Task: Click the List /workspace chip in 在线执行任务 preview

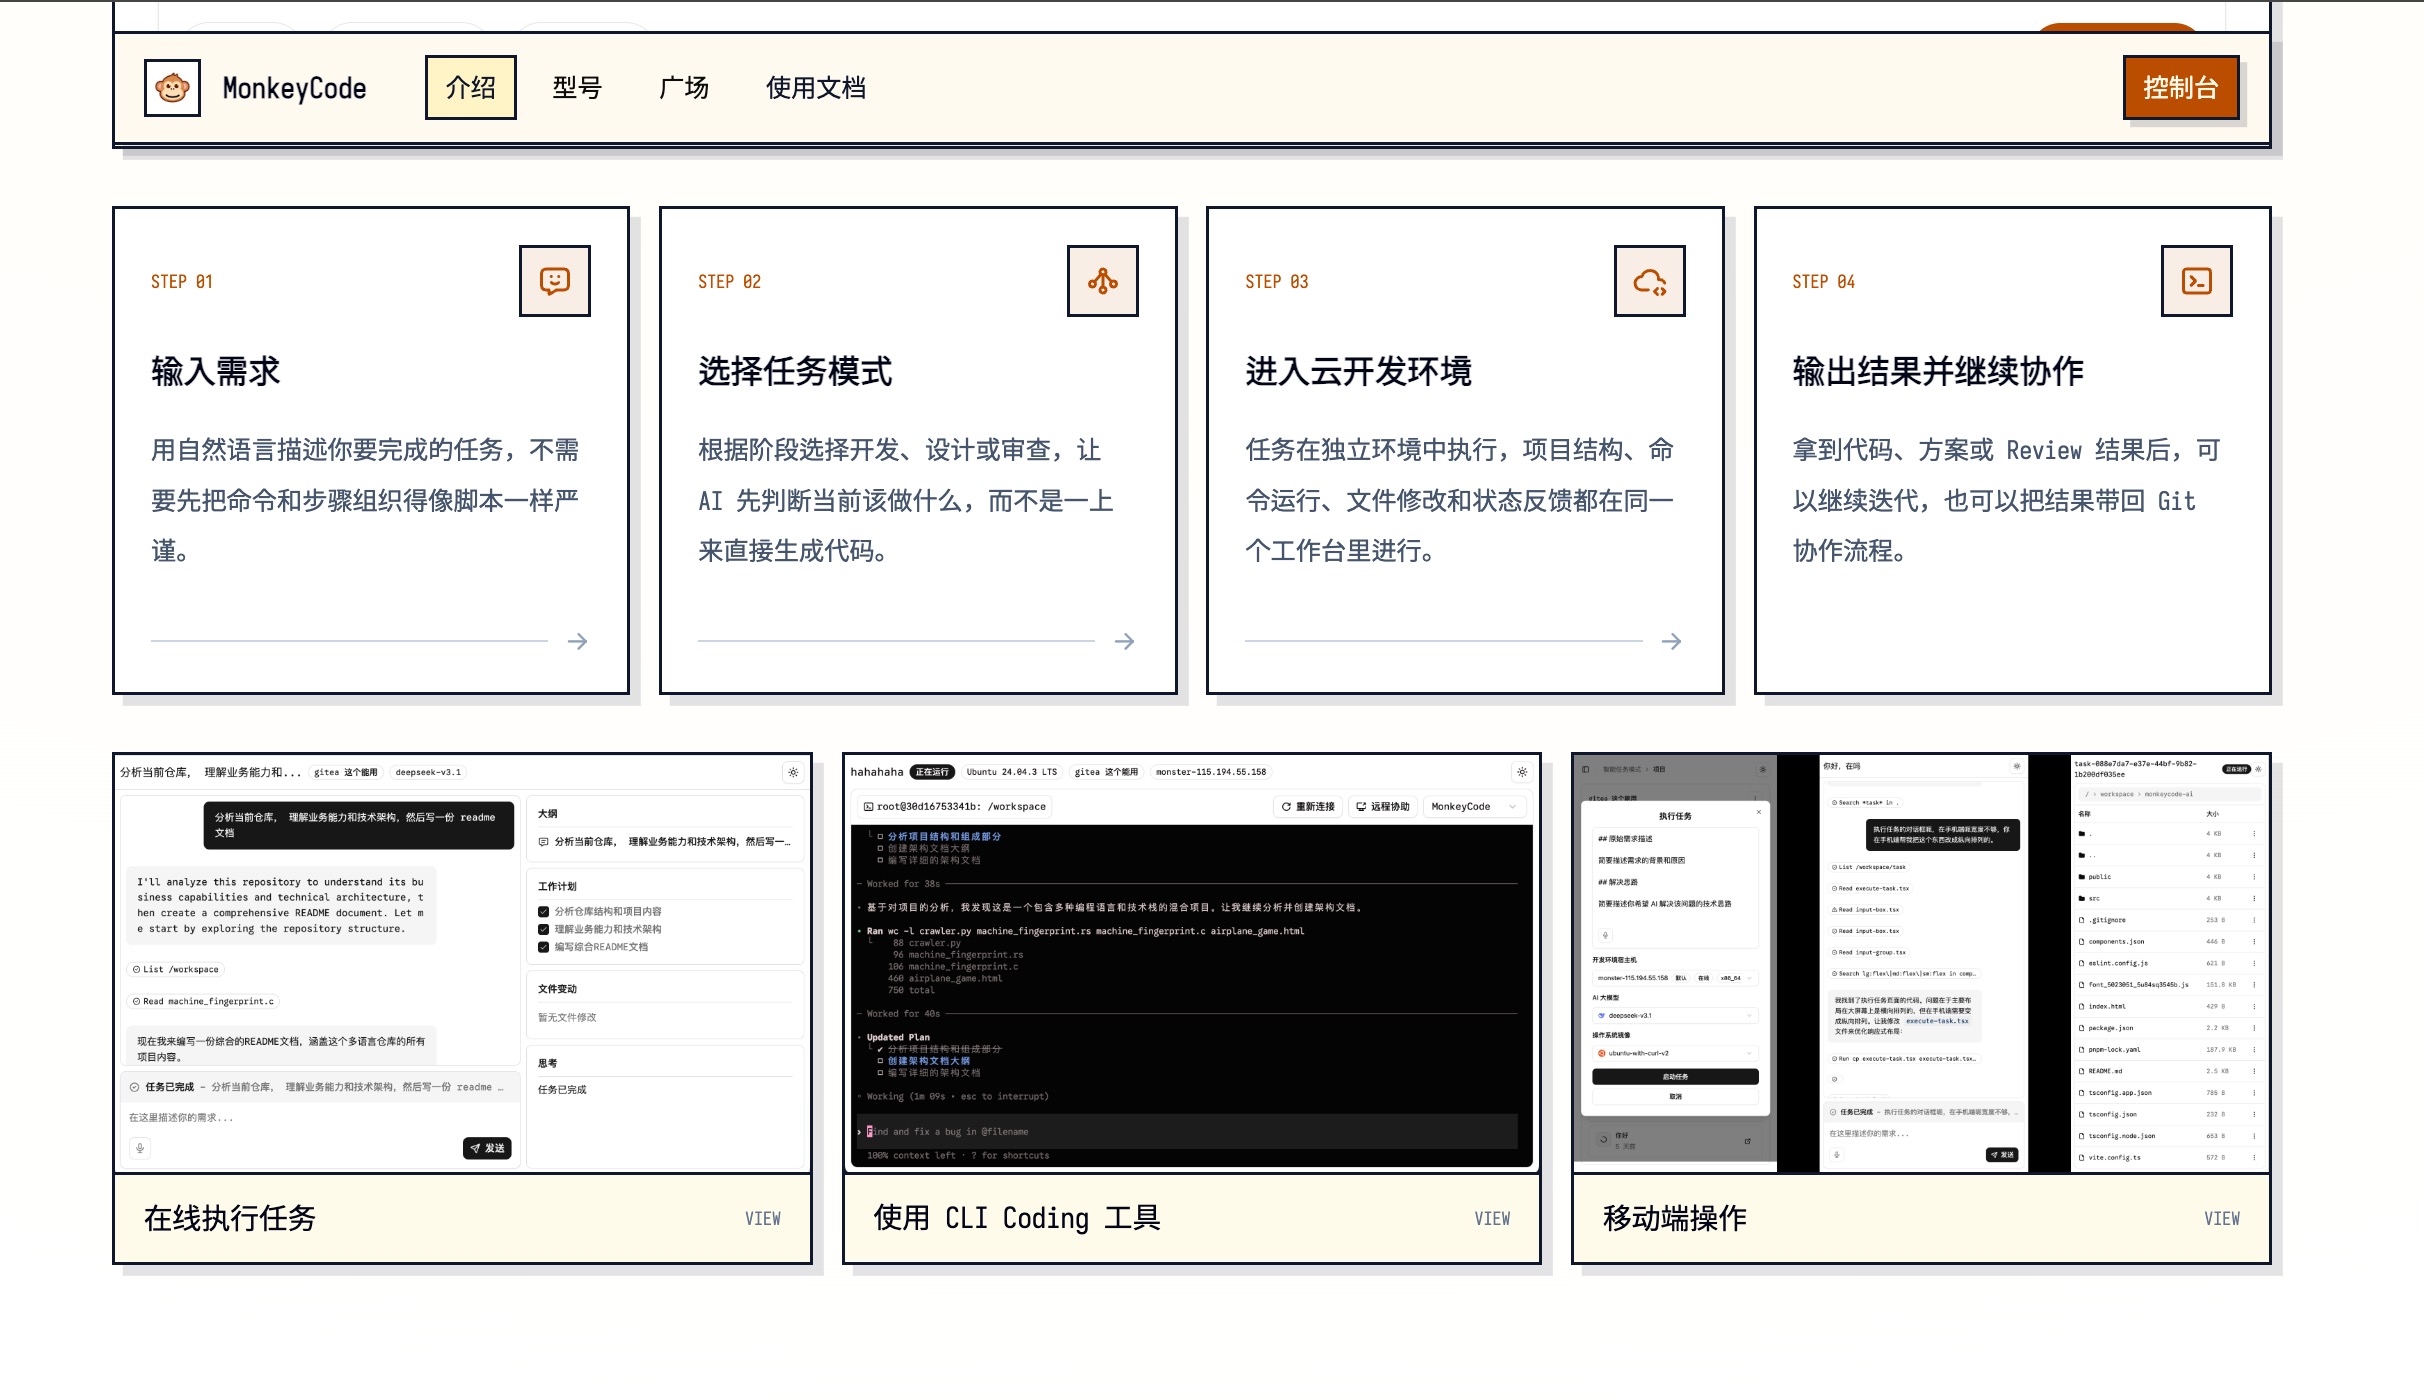Action: pyautogui.click(x=176, y=969)
